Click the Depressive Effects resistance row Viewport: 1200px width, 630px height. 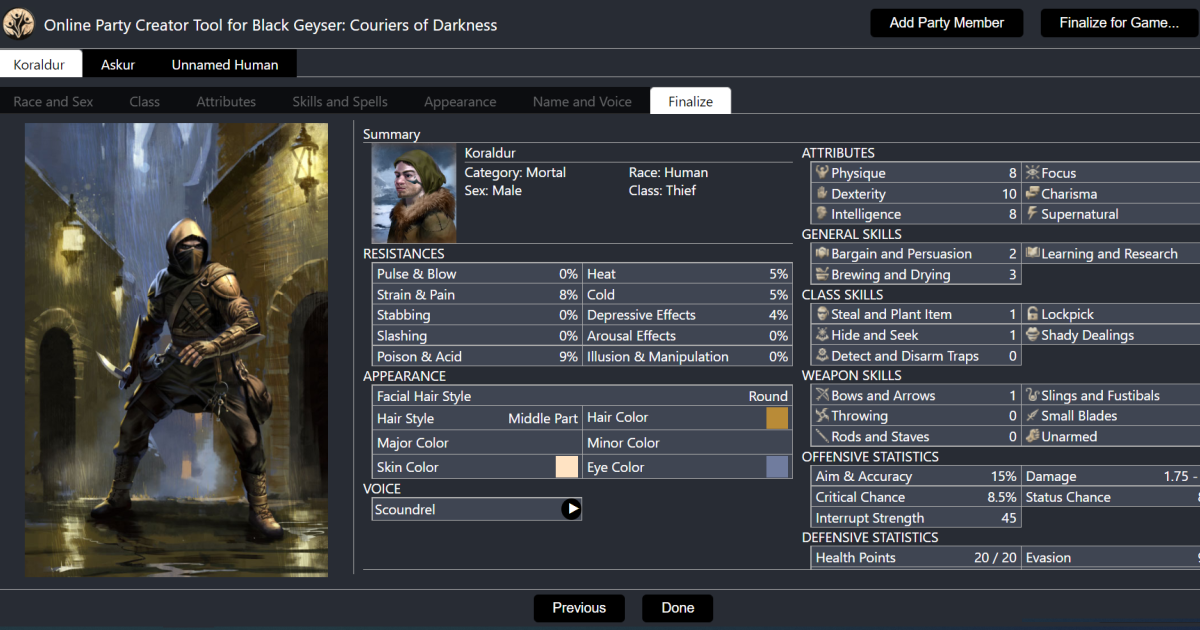[687, 315]
